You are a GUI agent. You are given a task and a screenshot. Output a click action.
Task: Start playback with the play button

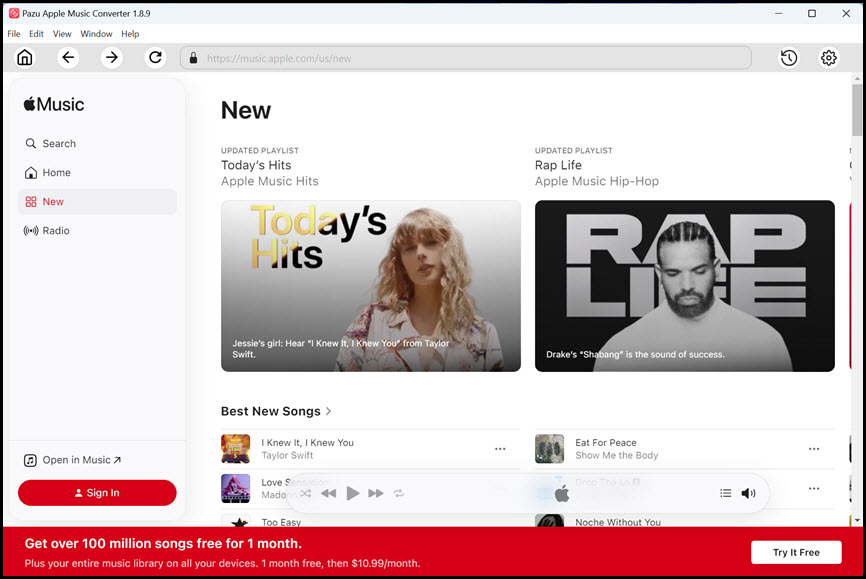[x=352, y=493]
